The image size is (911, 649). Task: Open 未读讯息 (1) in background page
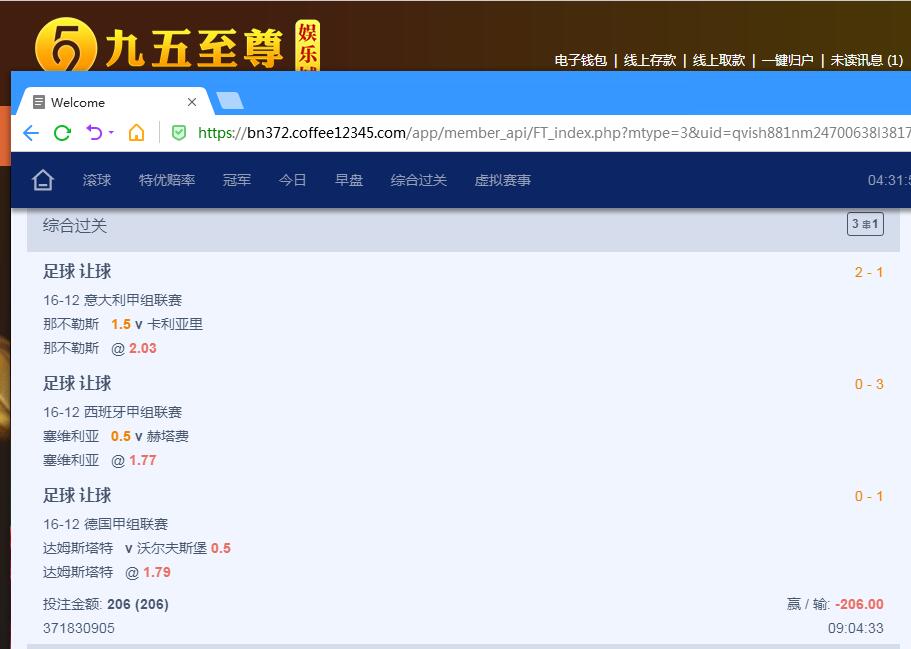(x=866, y=60)
